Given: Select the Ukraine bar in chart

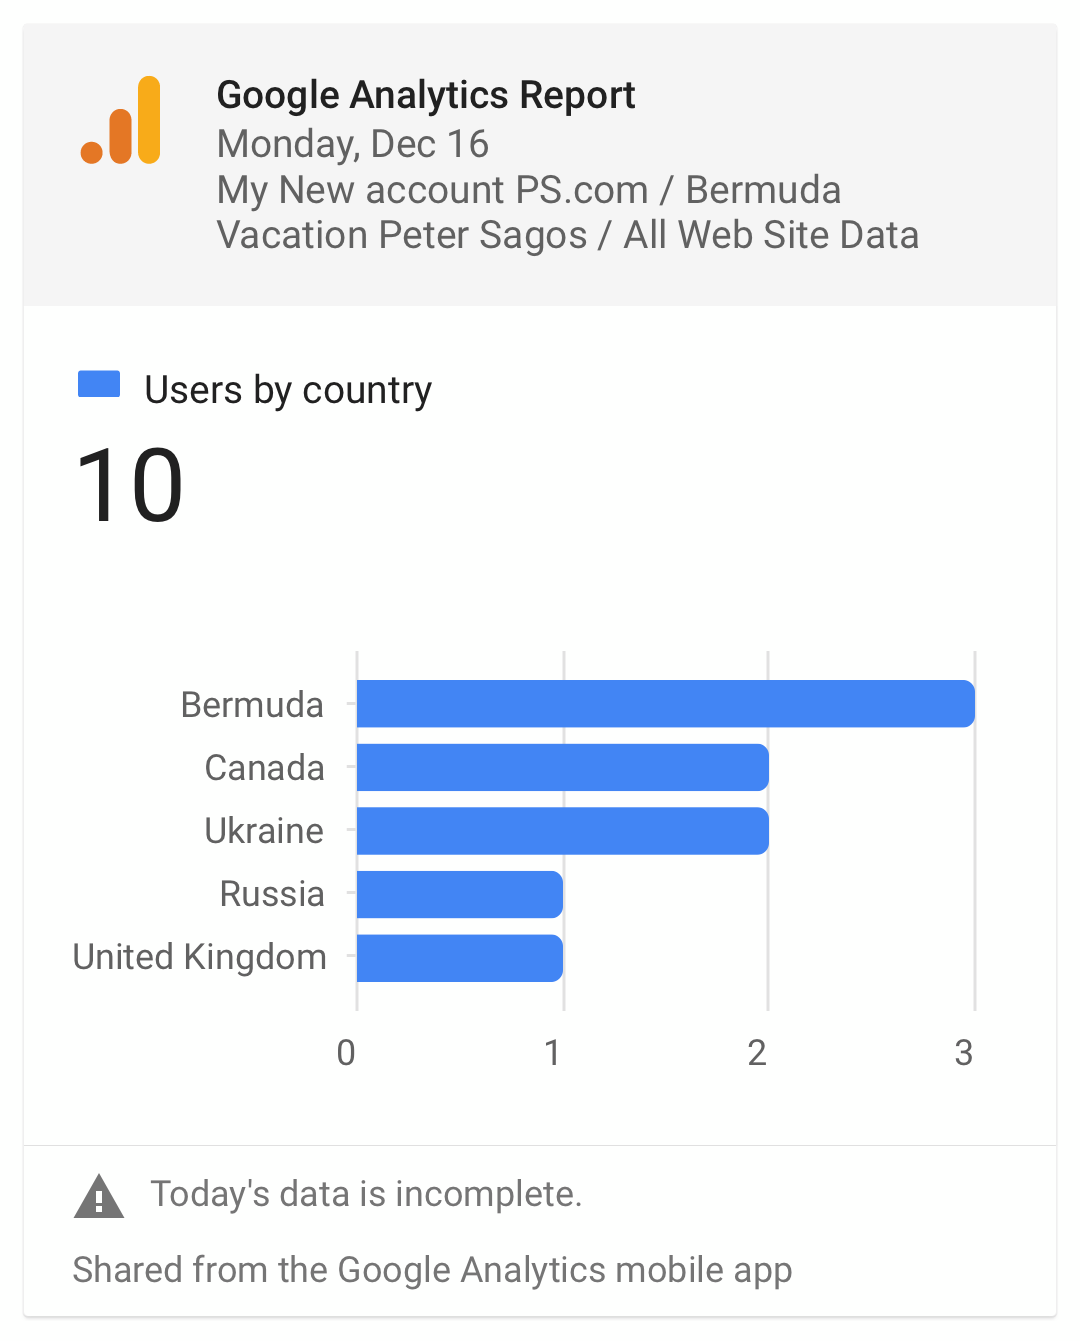Looking at the screenshot, I should [563, 831].
